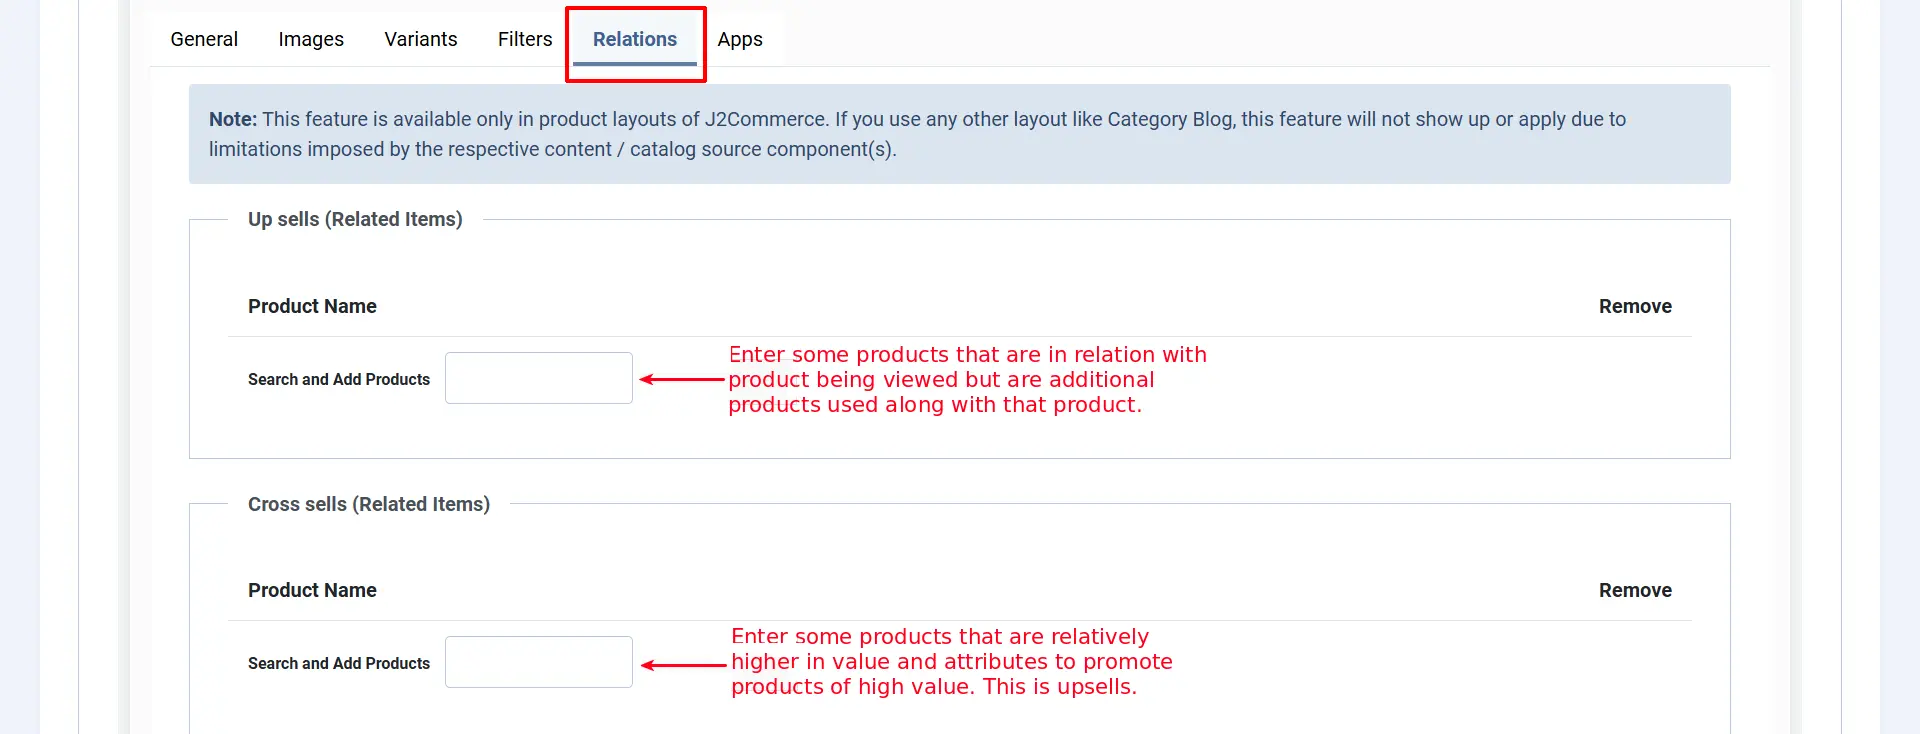Click Remove column header in Cross sells
The image size is (1920, 734).
1635,590
